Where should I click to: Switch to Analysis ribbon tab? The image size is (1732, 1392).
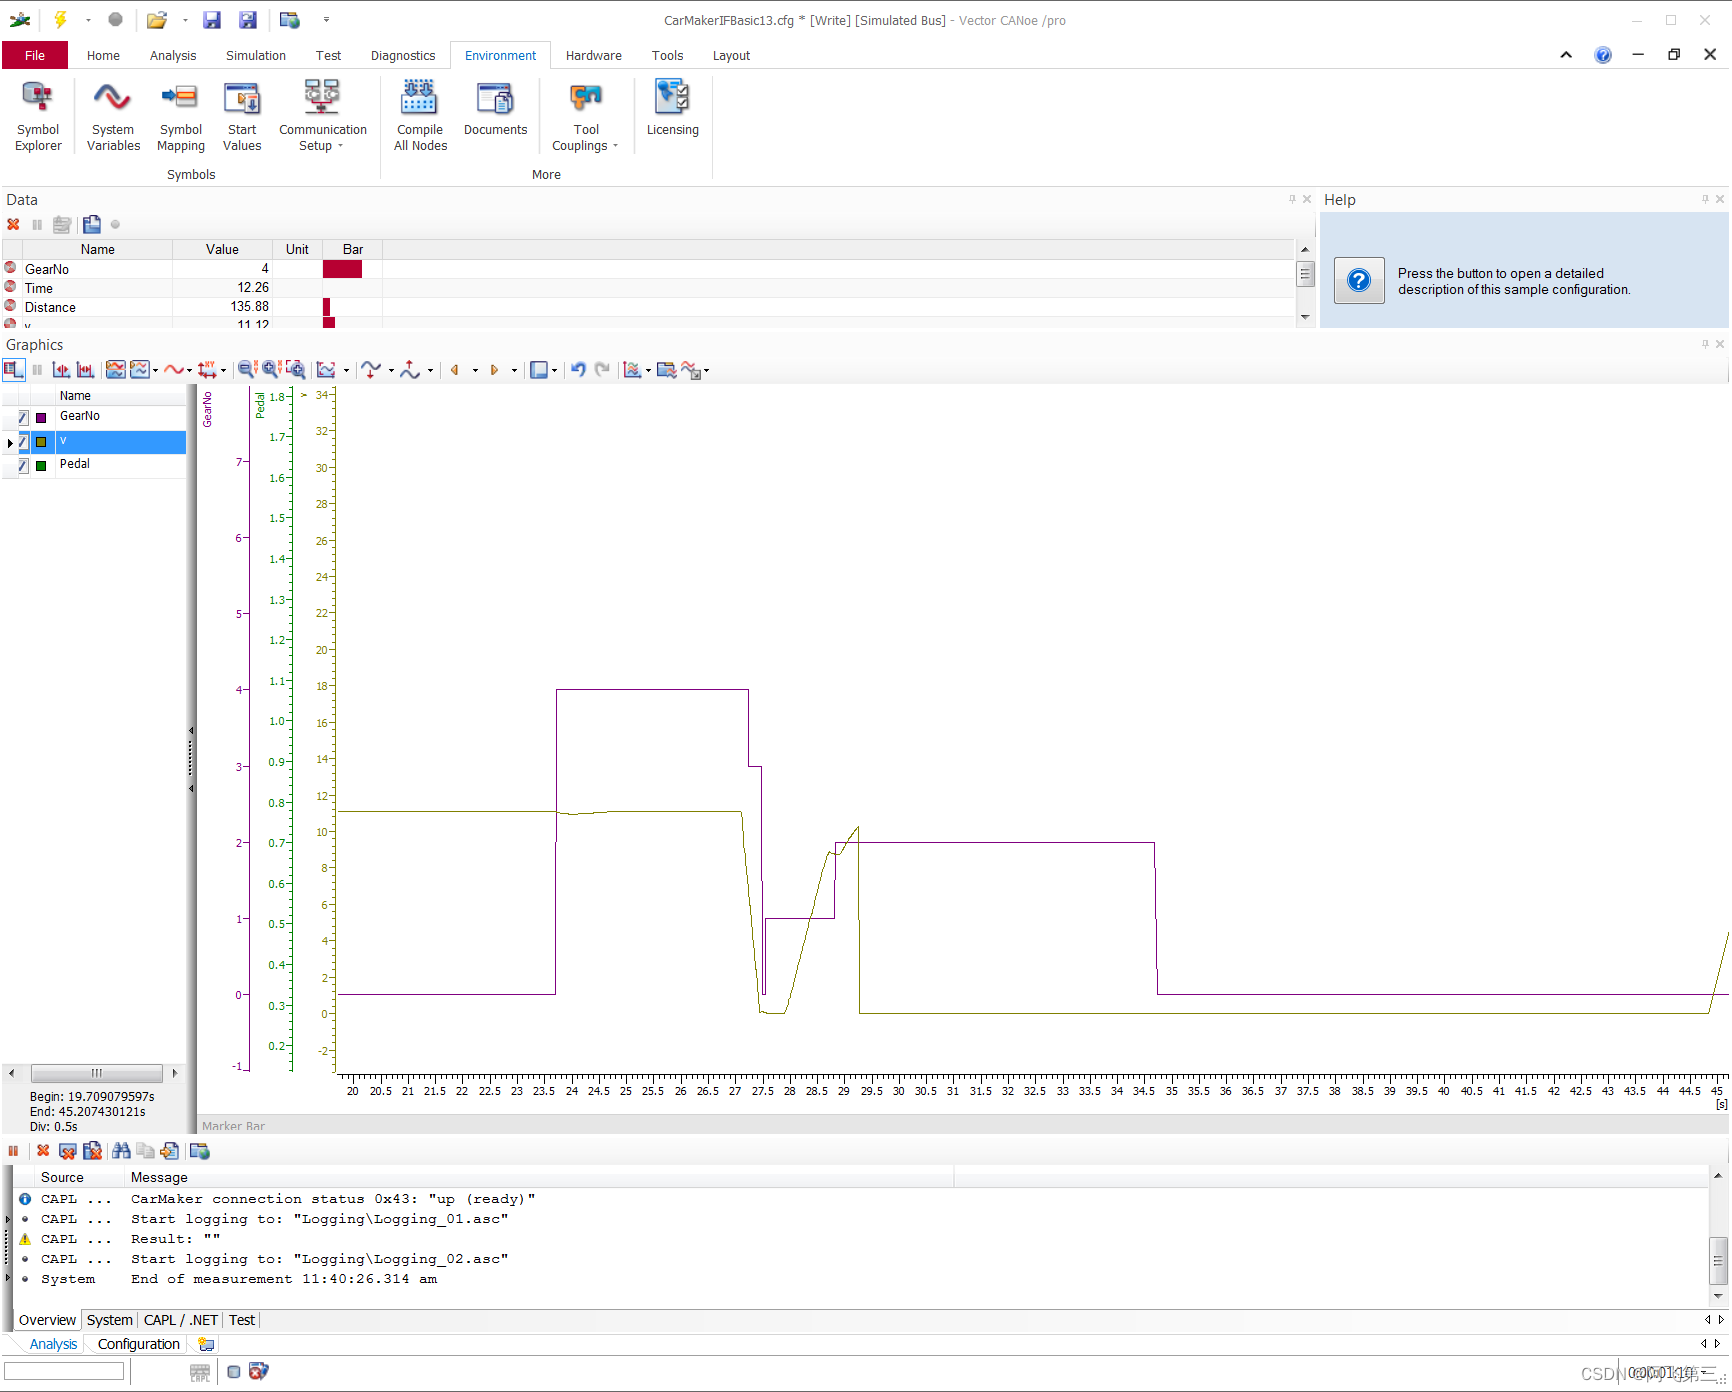pyautogui.click(x=173, y=55)
